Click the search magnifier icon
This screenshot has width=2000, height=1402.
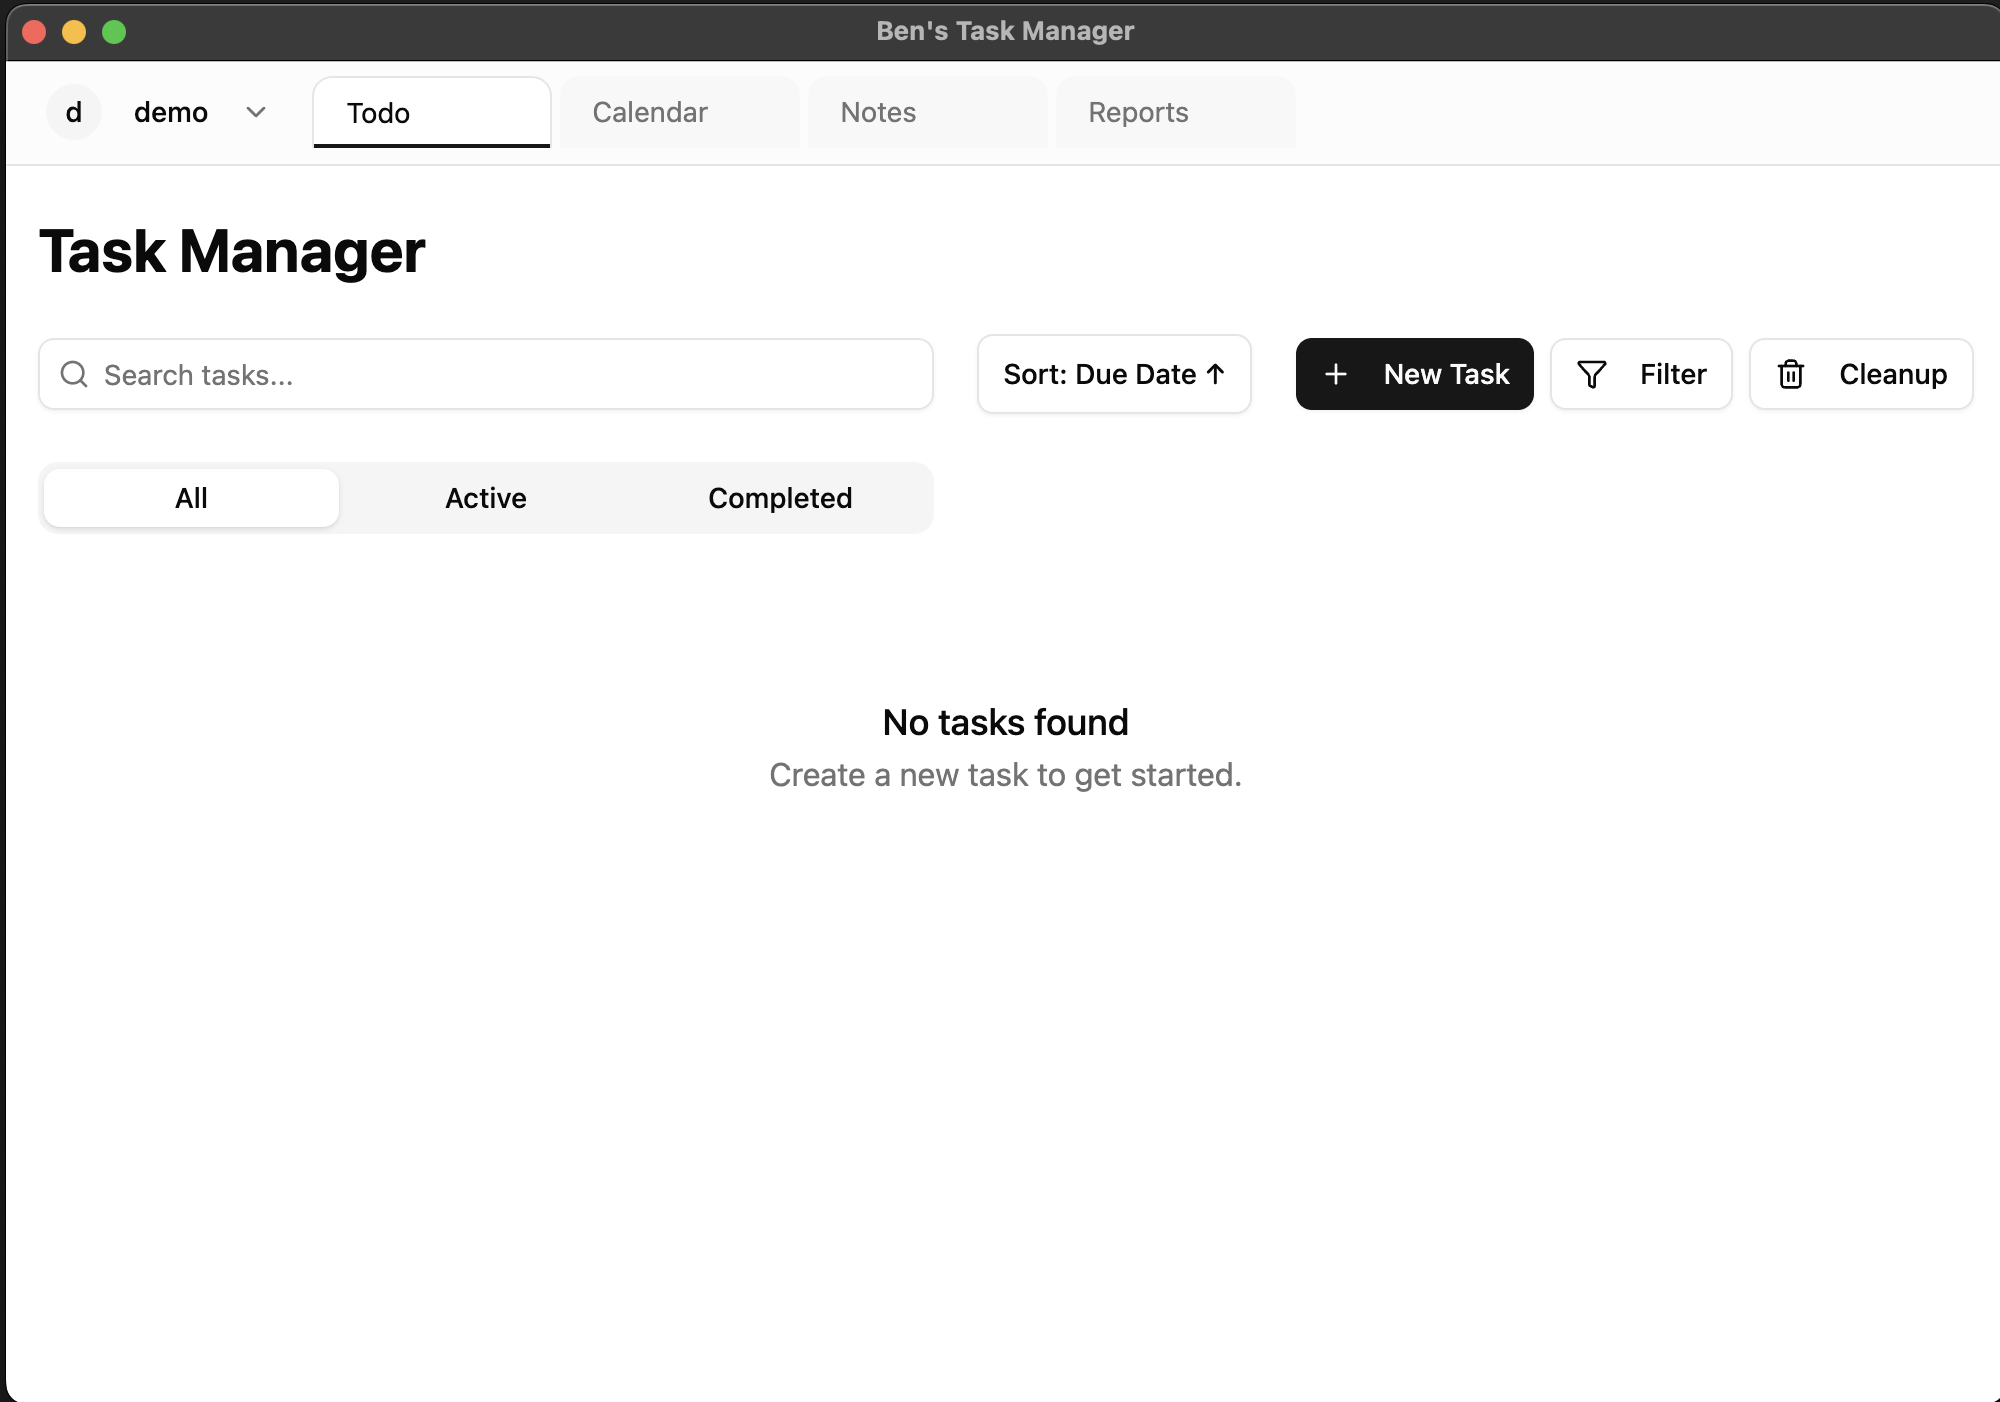click(x=73, y=374)
